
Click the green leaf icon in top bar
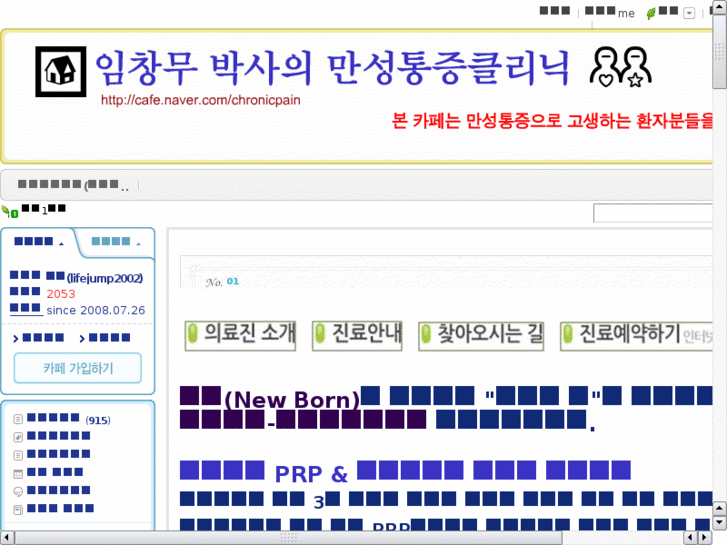[x=651, y=13]
